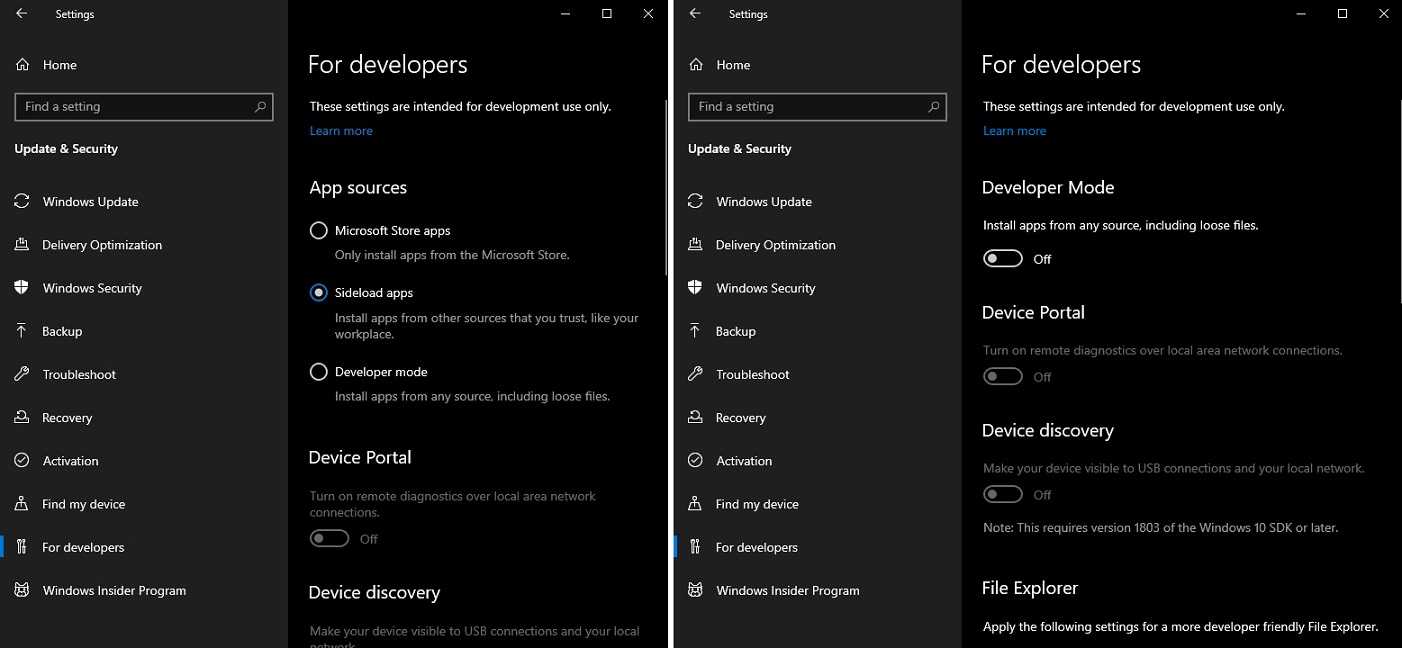The image size is (1402, 648).
Task: Click Learn more link in right window
Action: (1014, 131)
